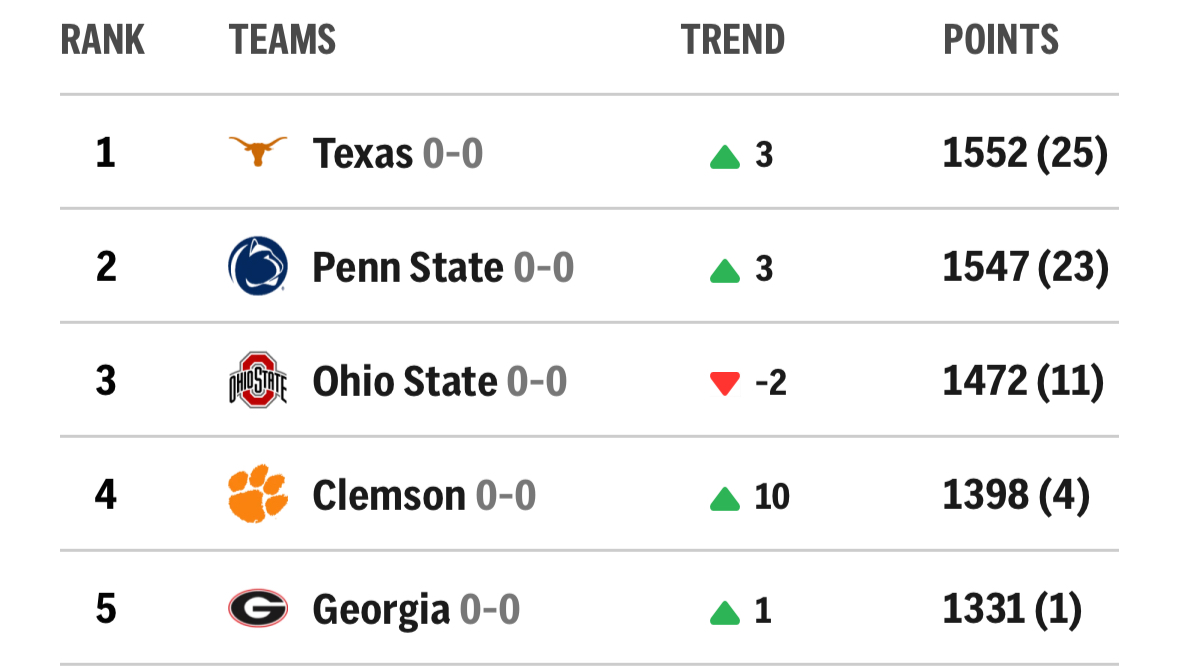Open the Clemson team link

click(388, 495)
